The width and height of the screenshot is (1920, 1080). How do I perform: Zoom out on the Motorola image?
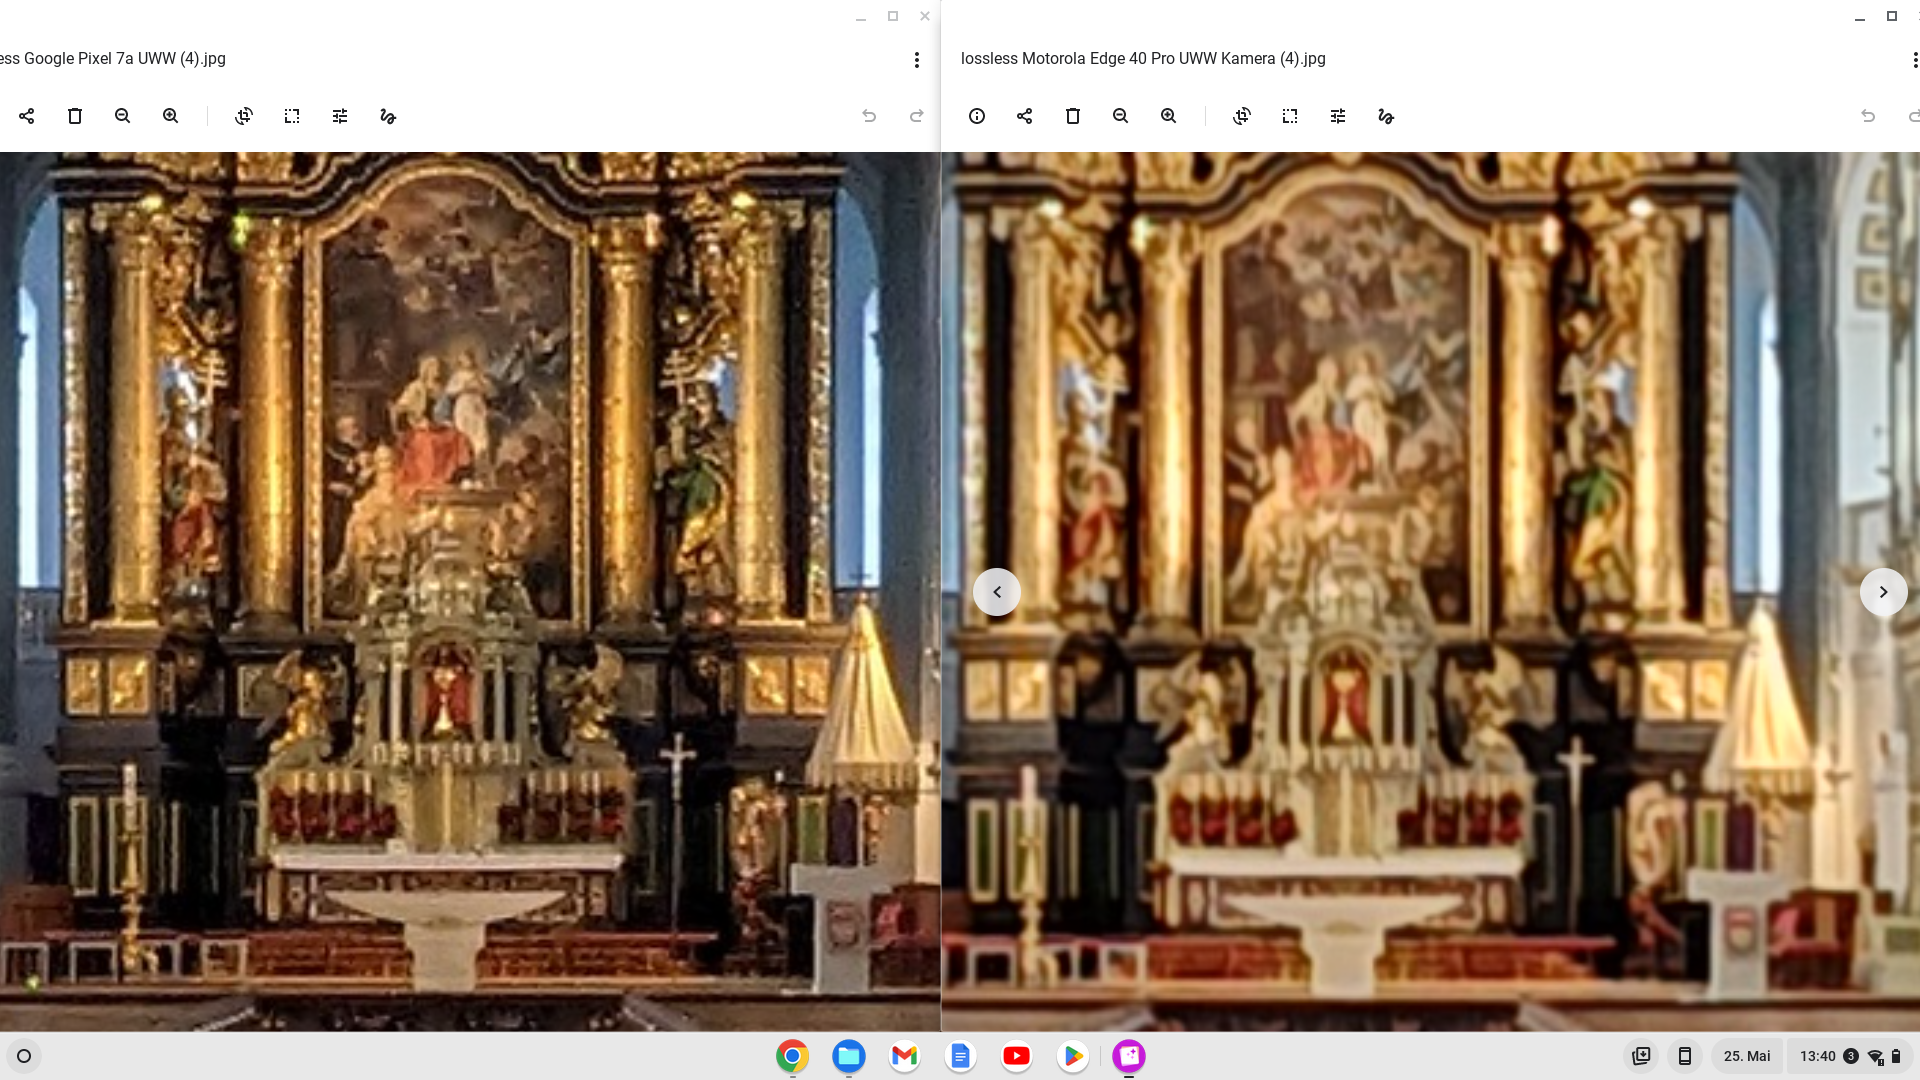coord(1121,116)
